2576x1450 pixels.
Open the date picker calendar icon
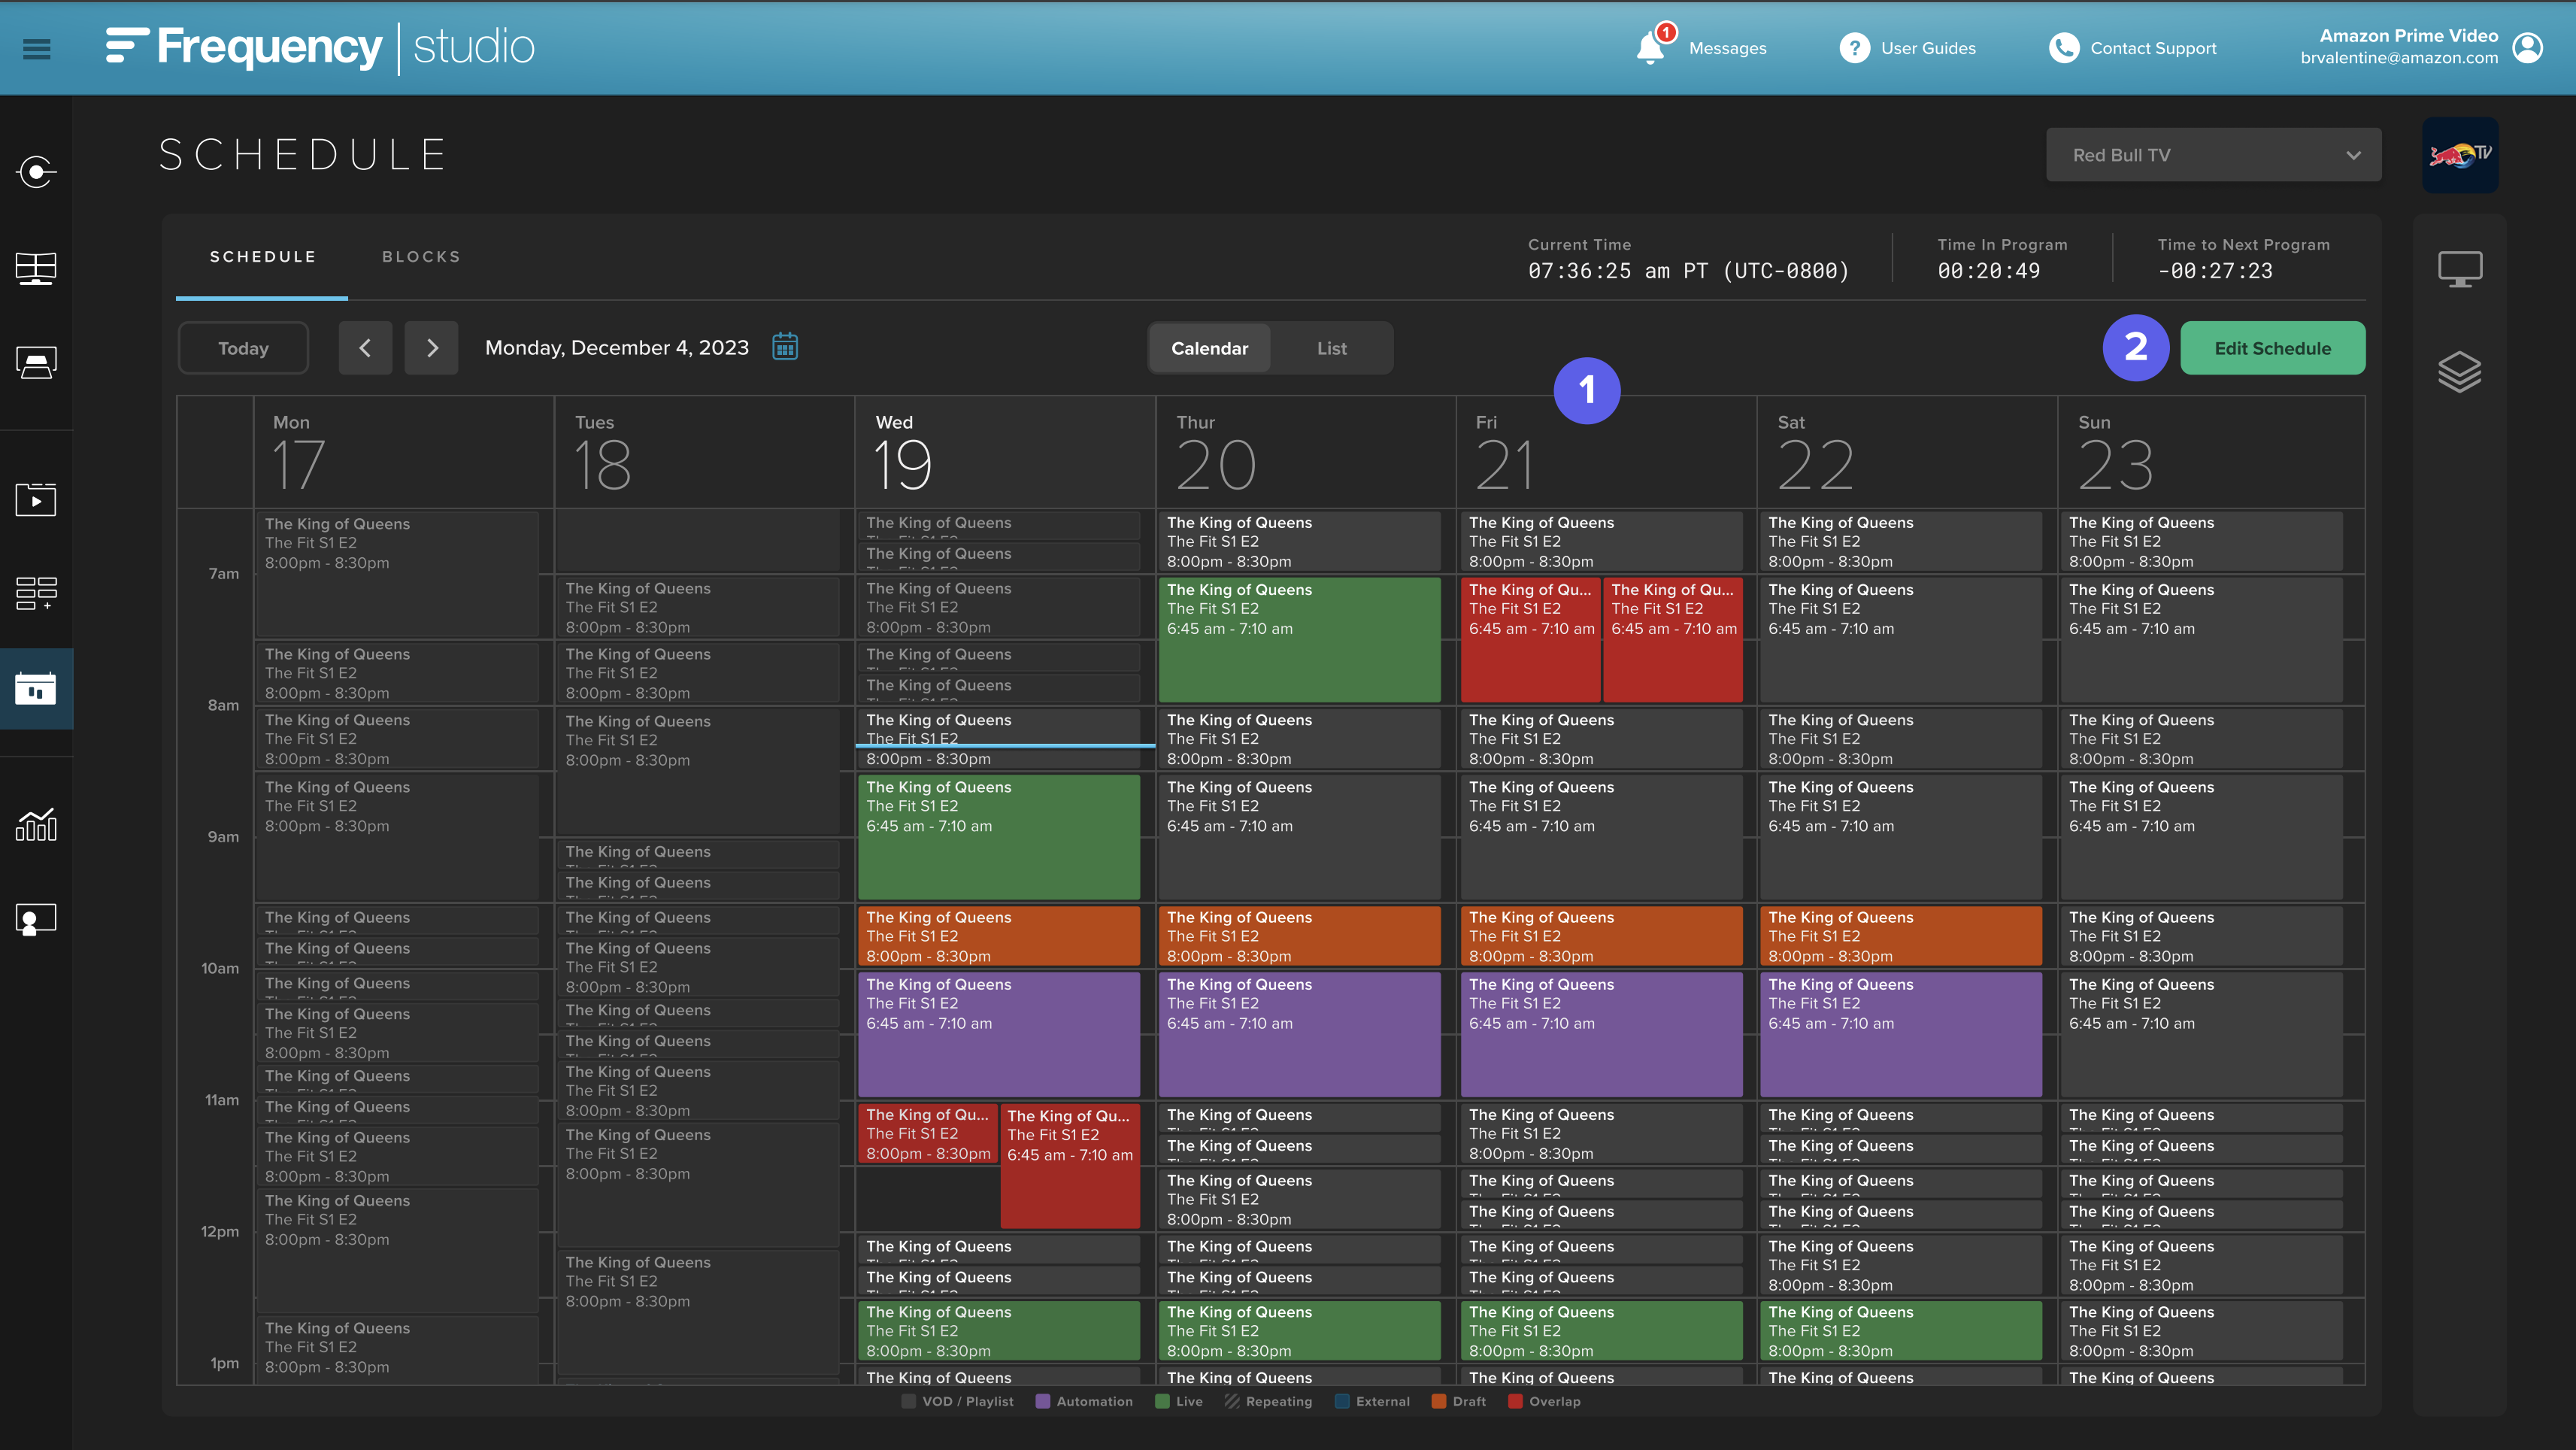(x=785, y=347)
